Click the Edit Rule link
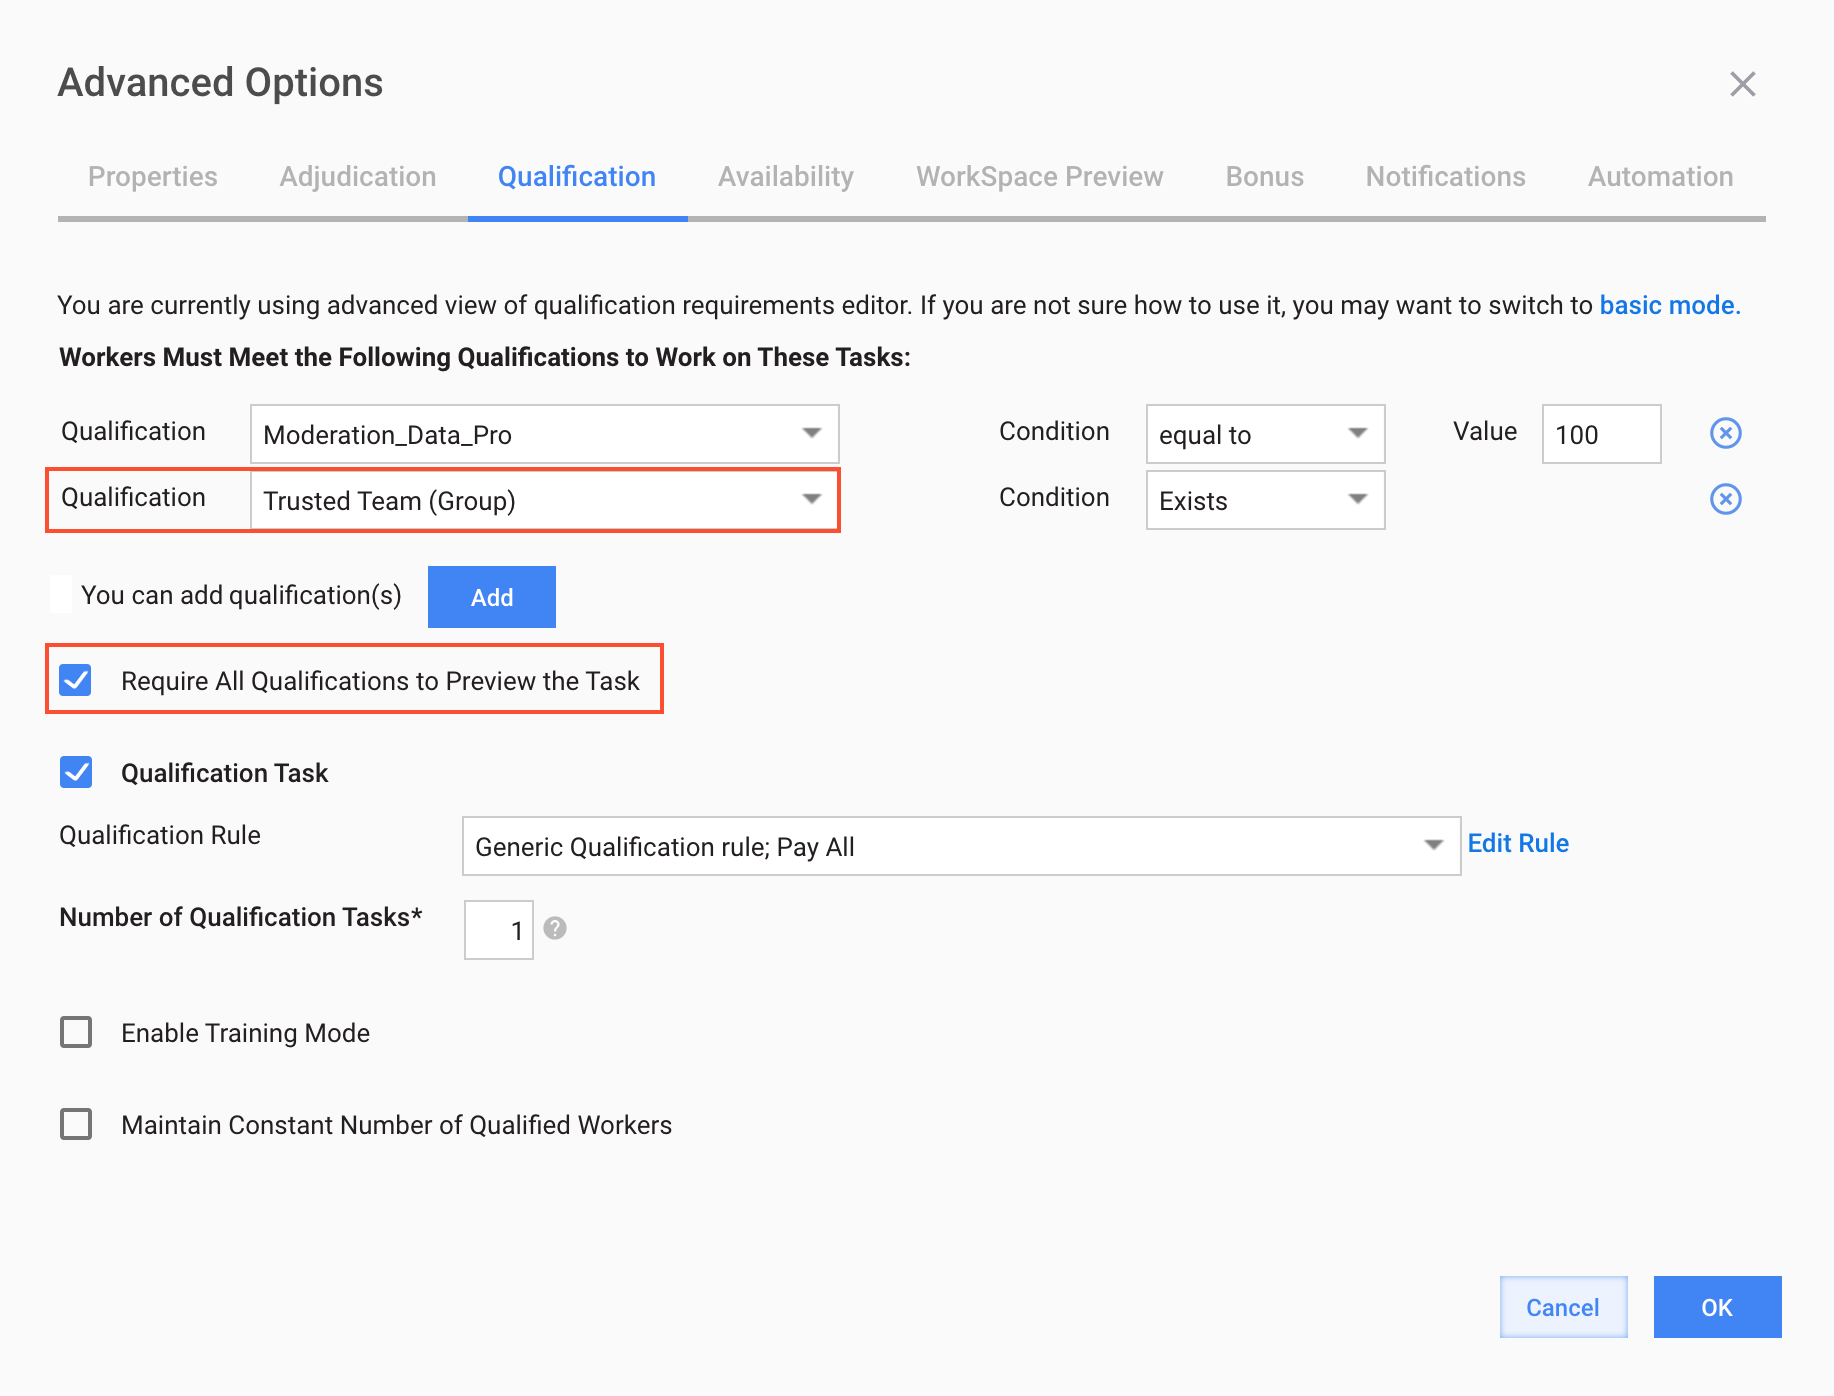1834x1396 pixels. click(x=1518, y=843)
